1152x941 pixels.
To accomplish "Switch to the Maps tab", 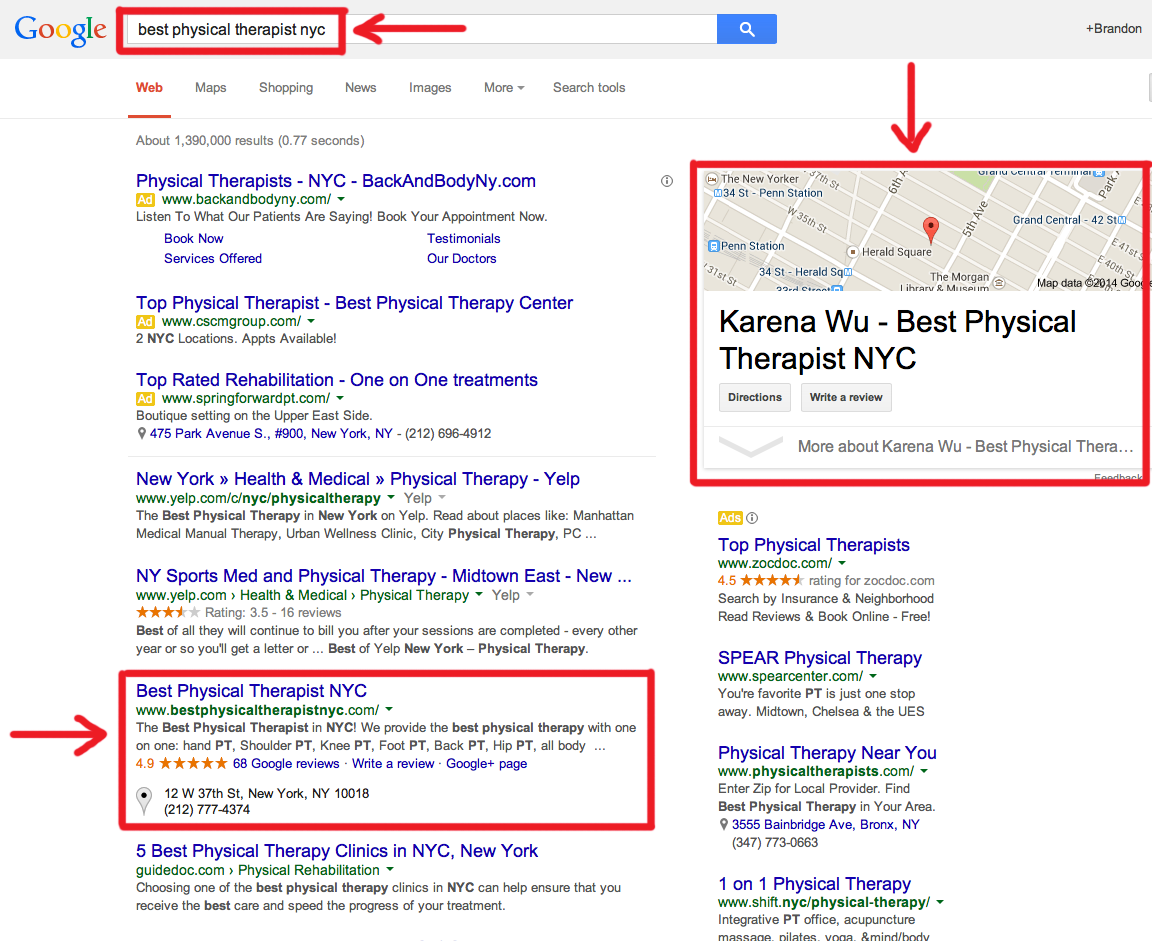I will coord(210,87).
